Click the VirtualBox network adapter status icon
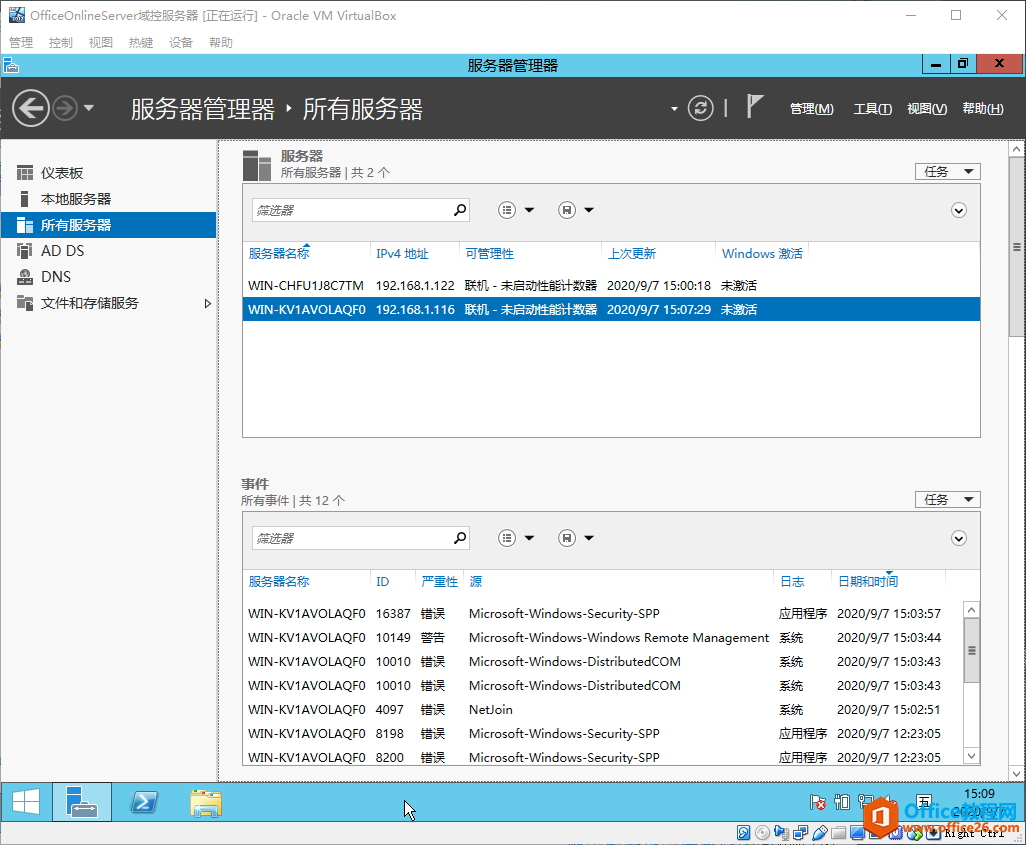This screenshot has width=1026, height=845. [800, 831]
